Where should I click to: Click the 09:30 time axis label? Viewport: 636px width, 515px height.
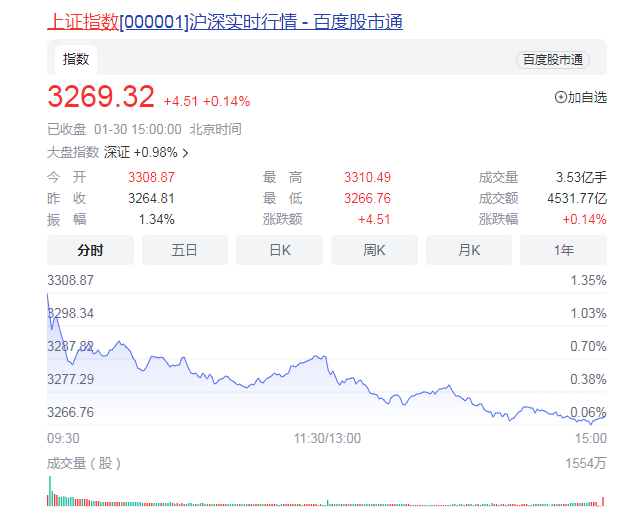63,438
